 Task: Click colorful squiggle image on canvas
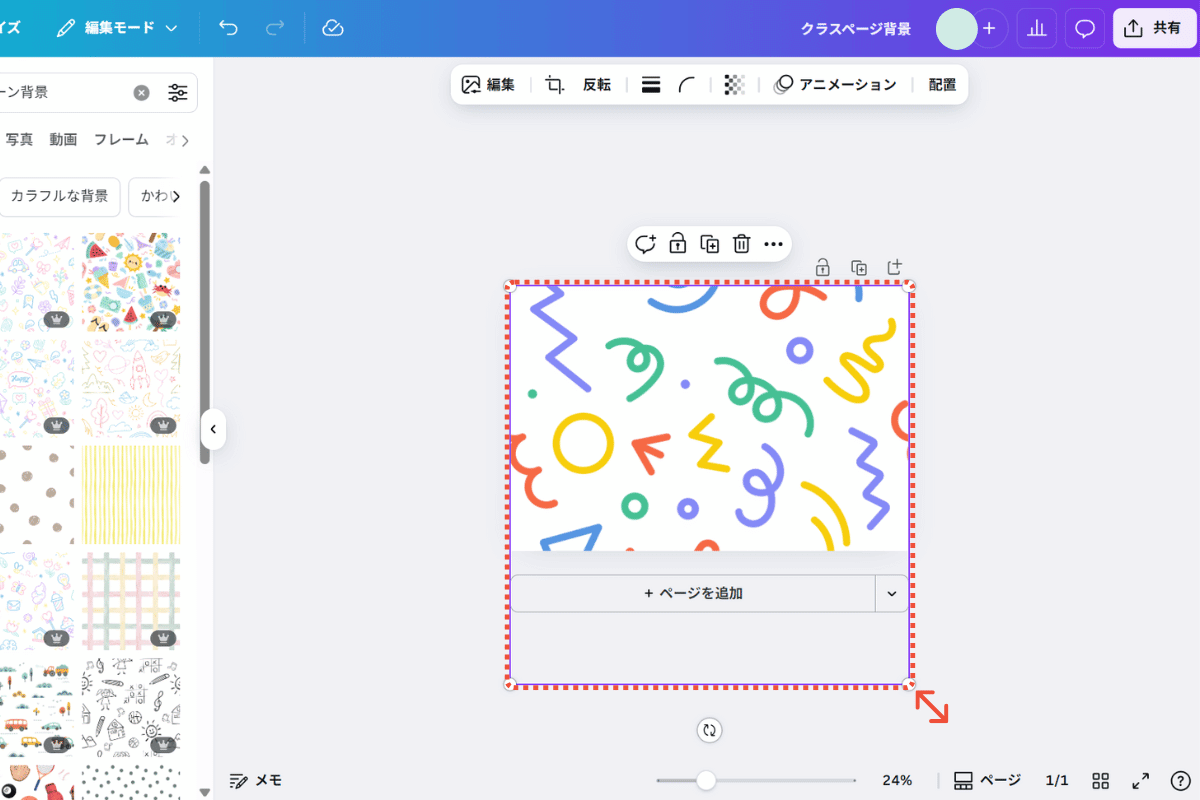(709, 417)
